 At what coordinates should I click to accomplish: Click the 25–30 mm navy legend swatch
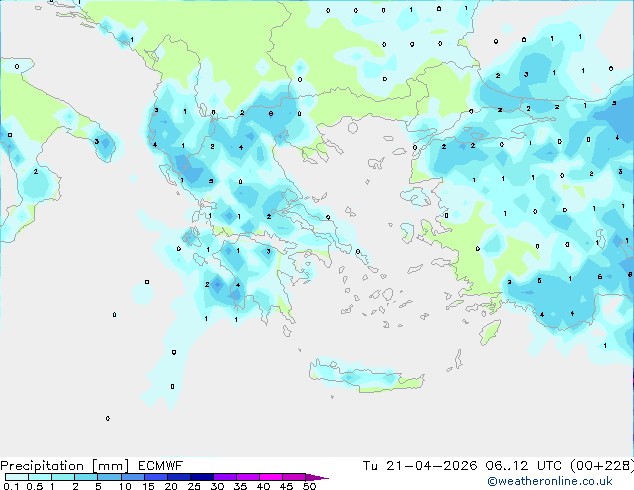click(201, 477)
